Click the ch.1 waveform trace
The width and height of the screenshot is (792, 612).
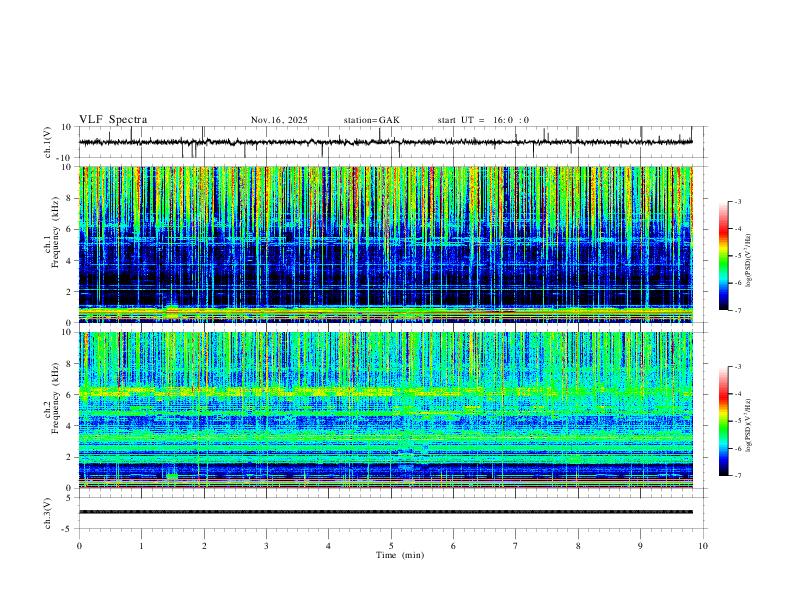coord(385,142)
